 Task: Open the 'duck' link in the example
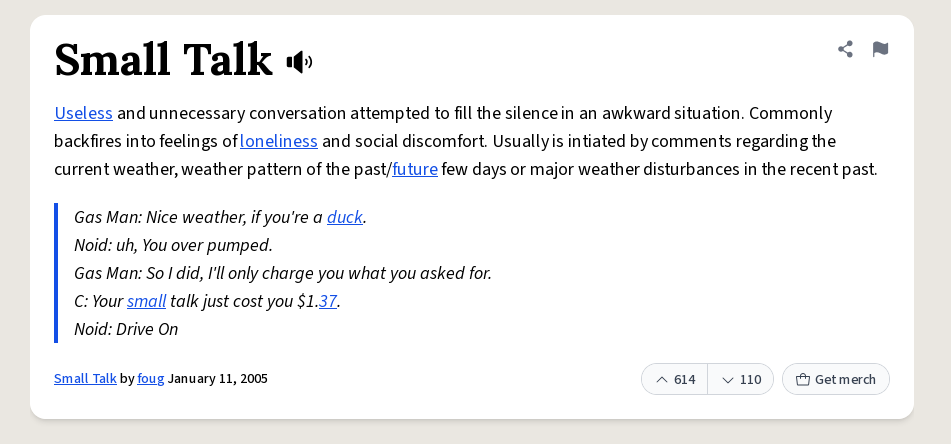click(344, 217)
